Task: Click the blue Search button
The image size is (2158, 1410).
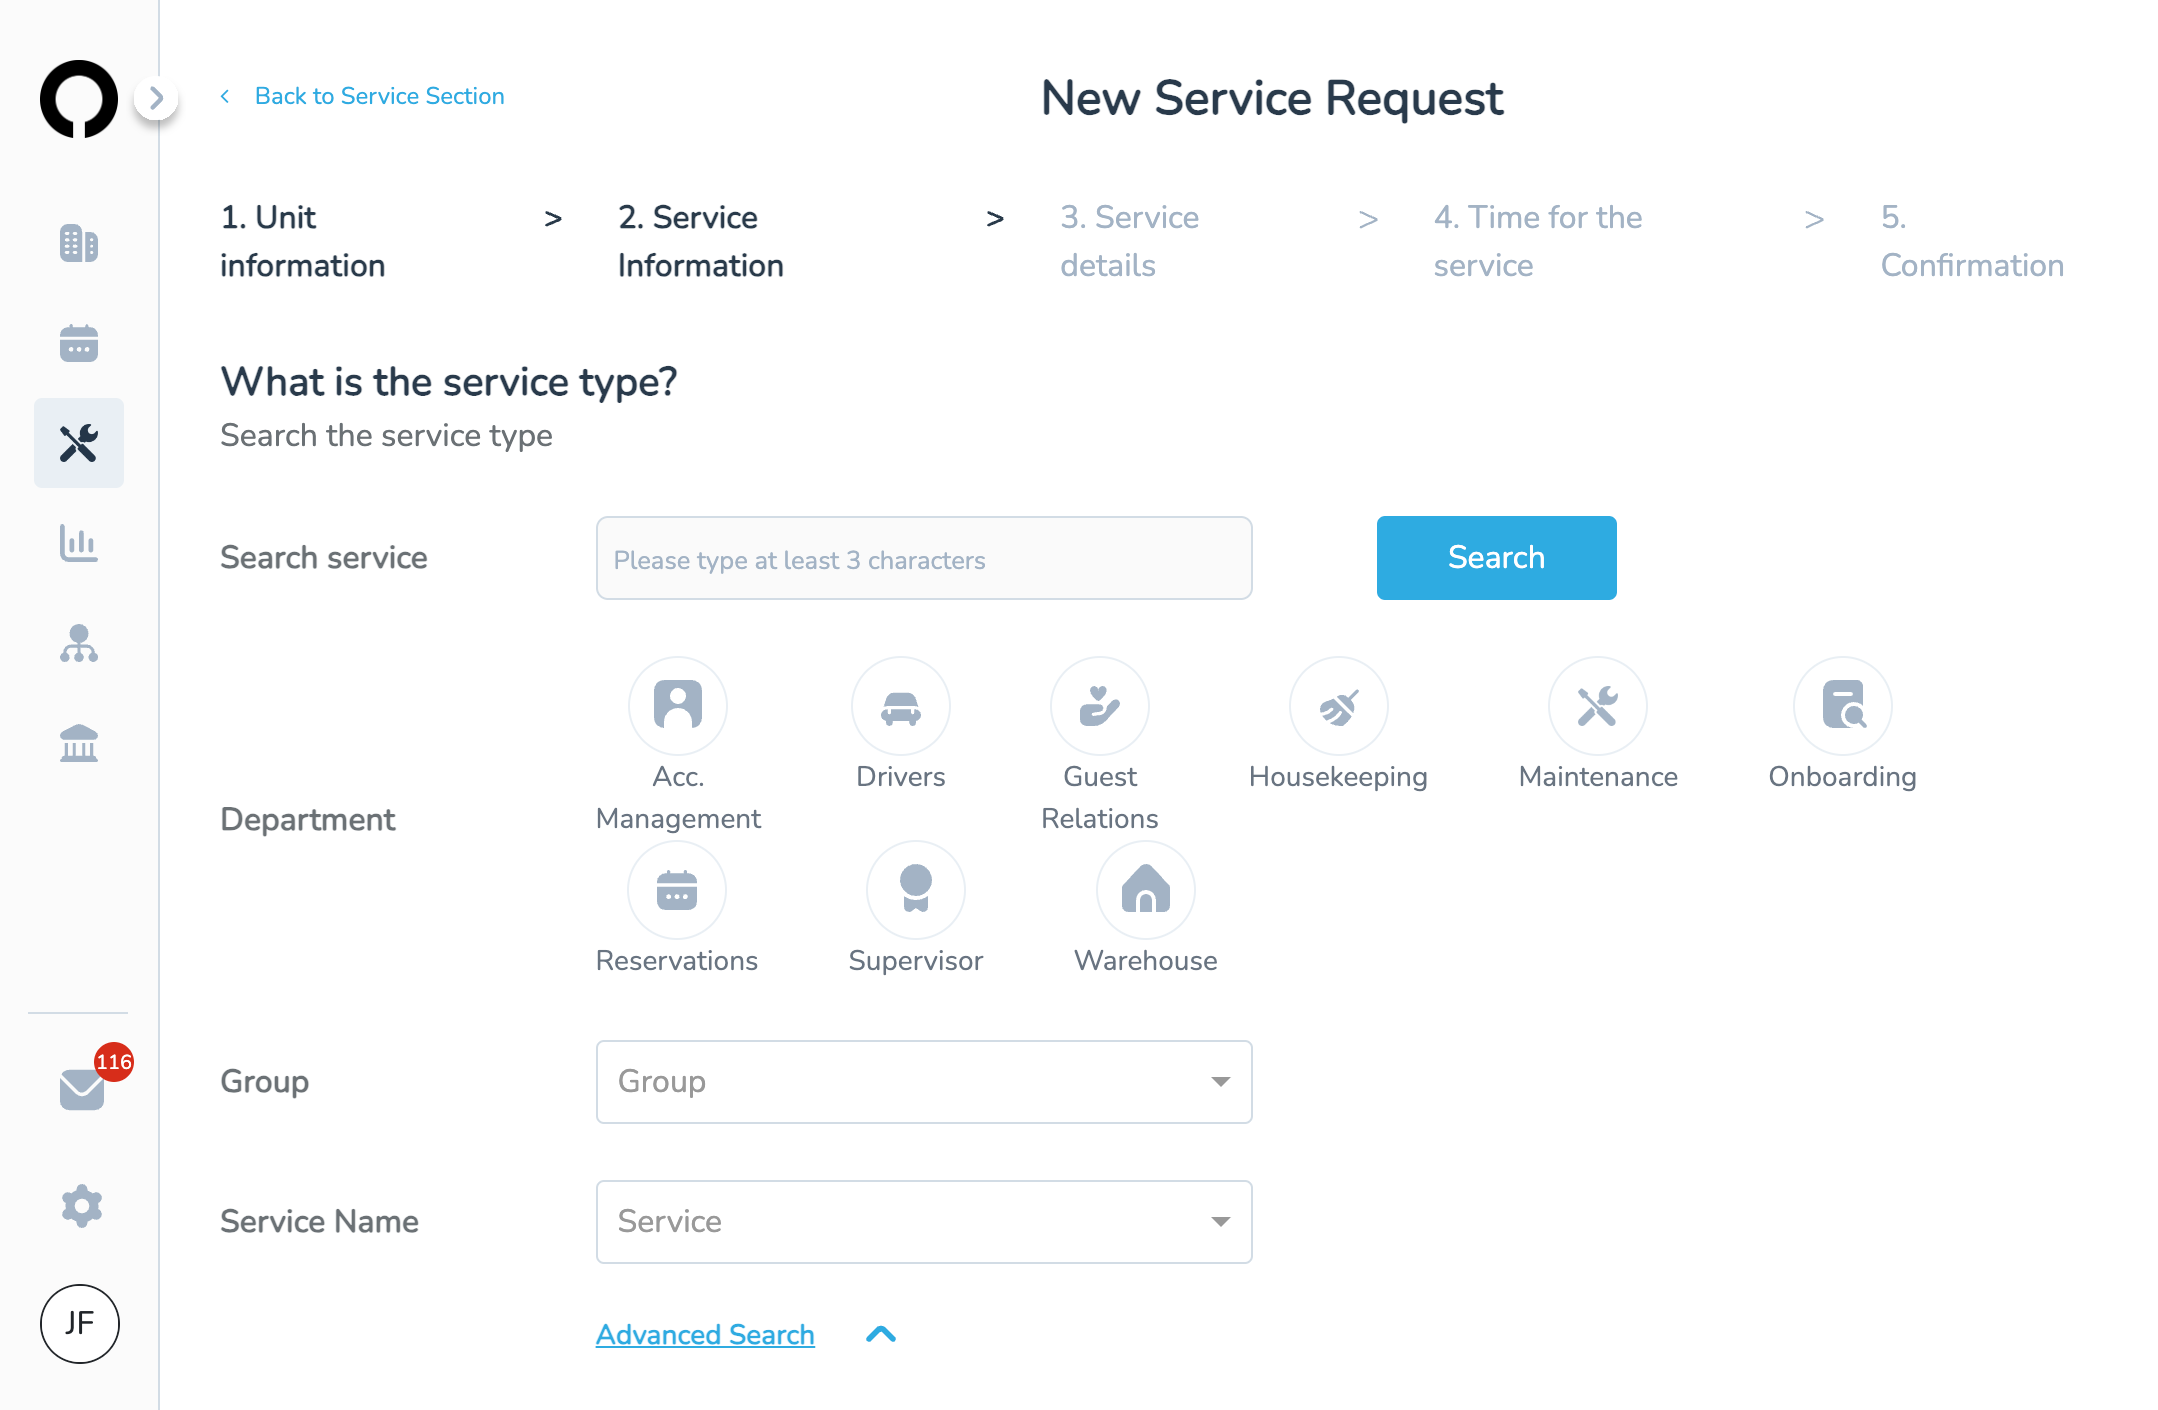Action: pos(1496,558)
